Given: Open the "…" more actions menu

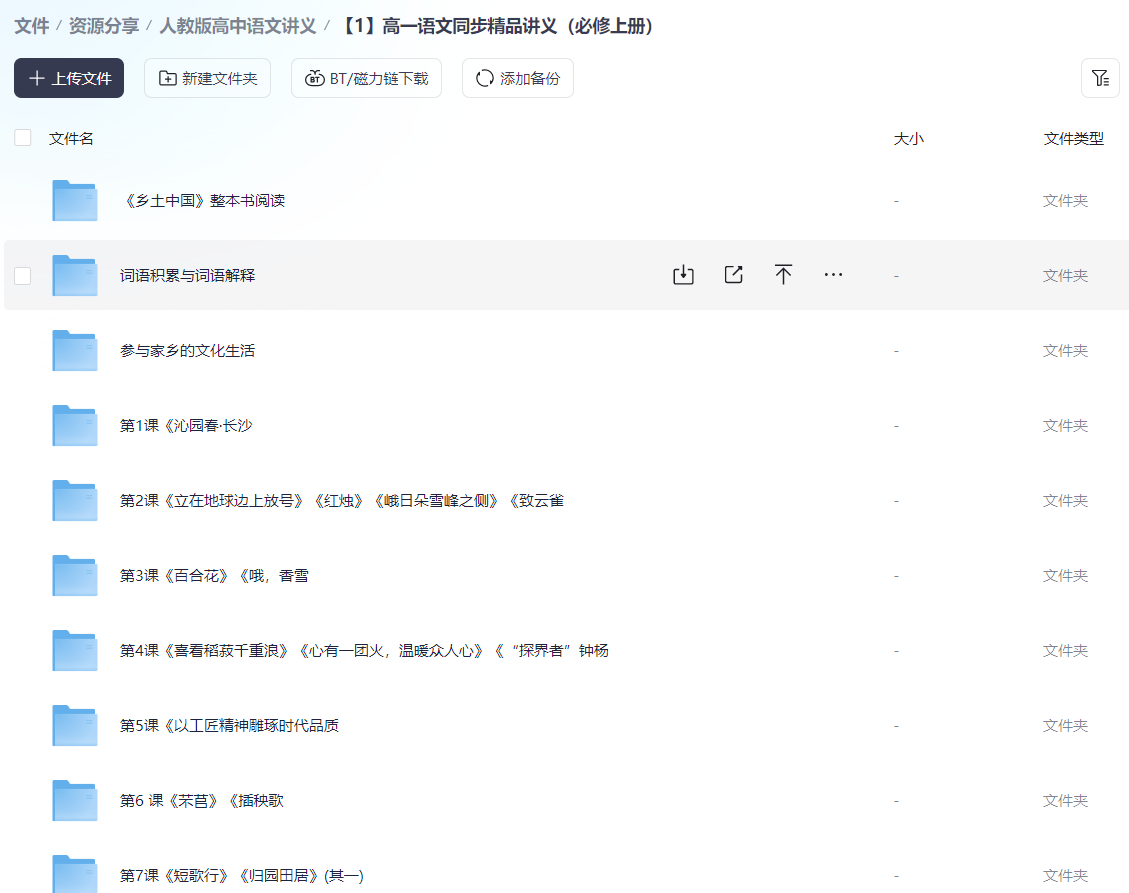Looking at the screenshot, I should pyautogui.click(x=834, y=274).
